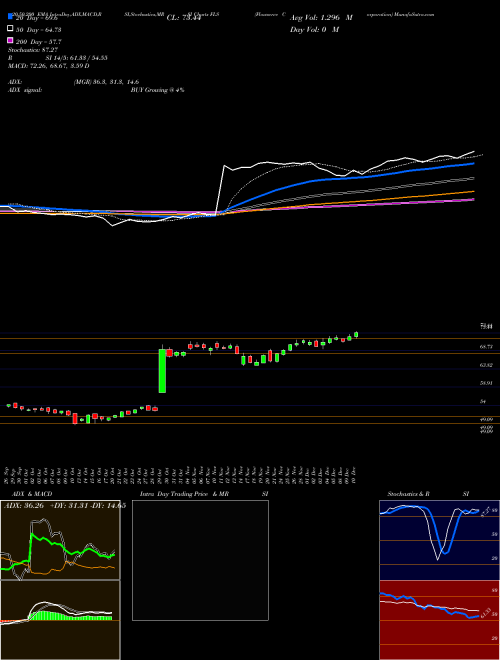Click the 68.73 price axis label

pos(486,346)
